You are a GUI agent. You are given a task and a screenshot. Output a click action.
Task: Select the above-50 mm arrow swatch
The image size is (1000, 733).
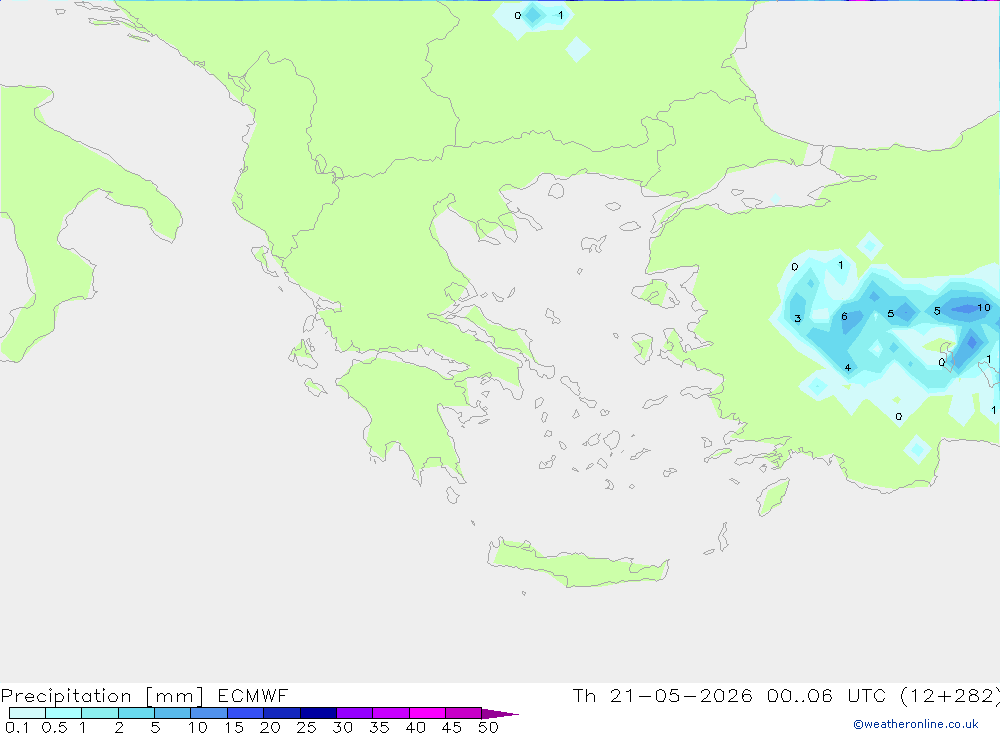(499, 713)
